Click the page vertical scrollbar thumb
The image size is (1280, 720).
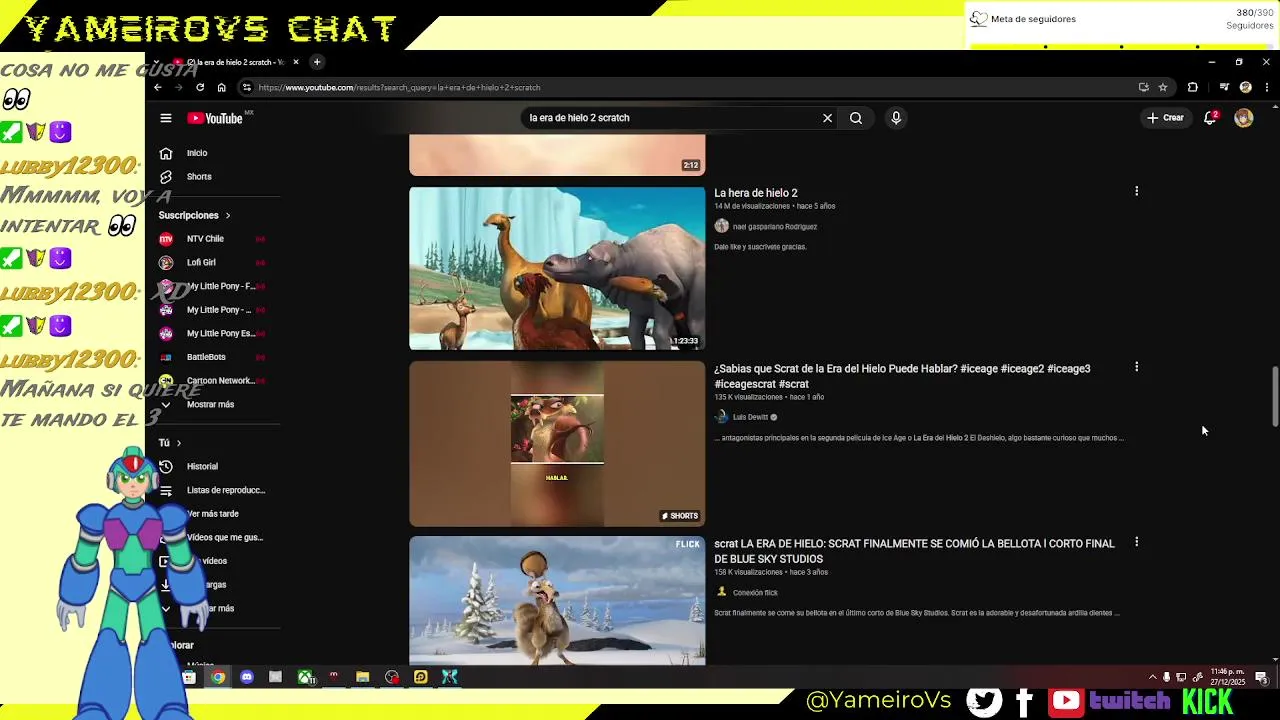click(x=1275, y=396)
